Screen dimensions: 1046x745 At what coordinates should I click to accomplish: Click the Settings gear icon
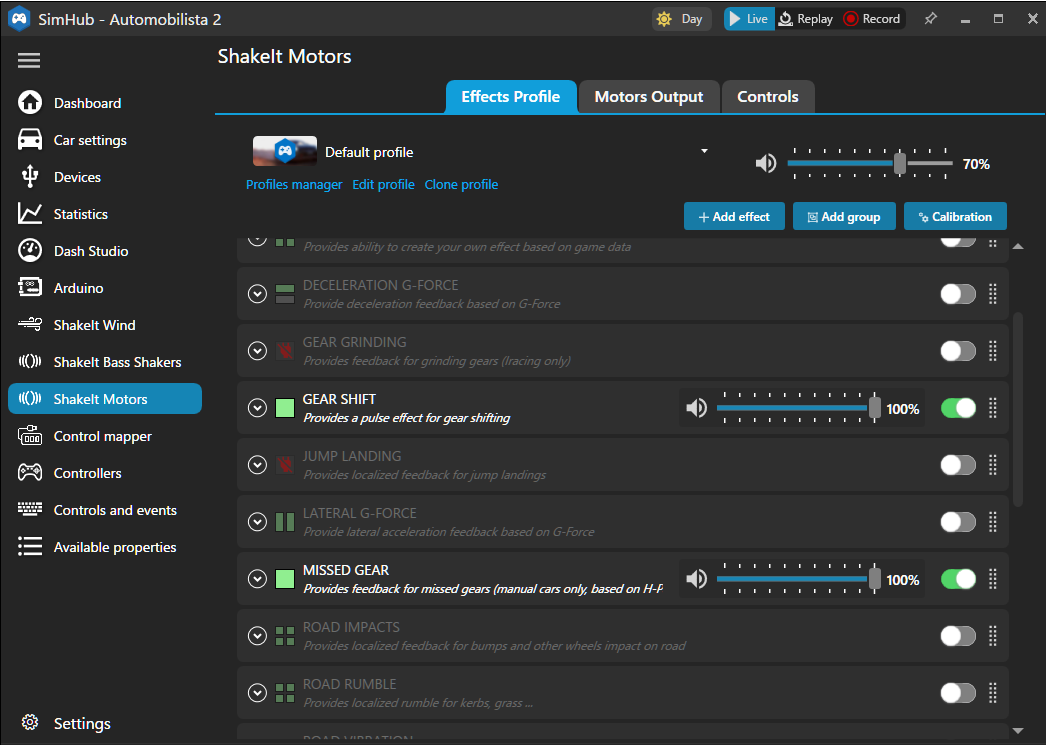29,722
